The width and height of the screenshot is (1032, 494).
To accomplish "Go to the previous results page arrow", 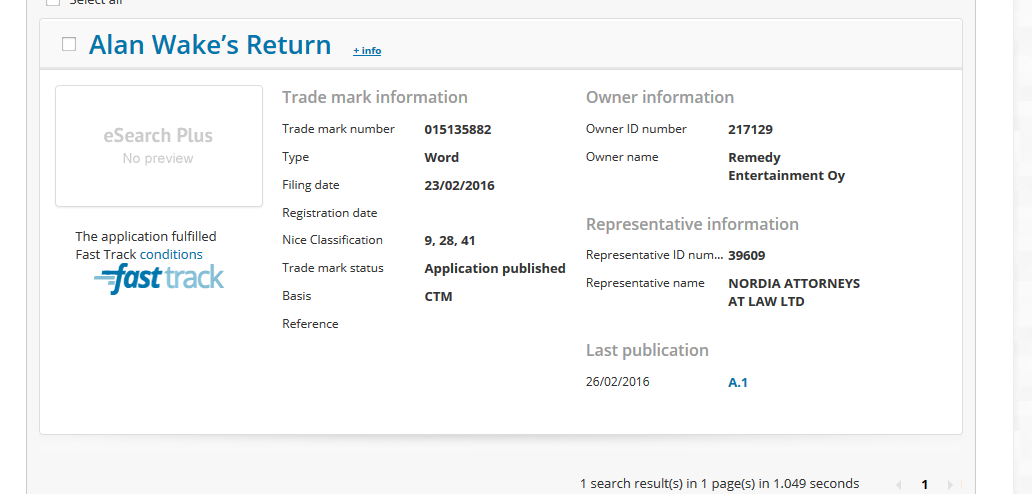I will click(898, 484).
